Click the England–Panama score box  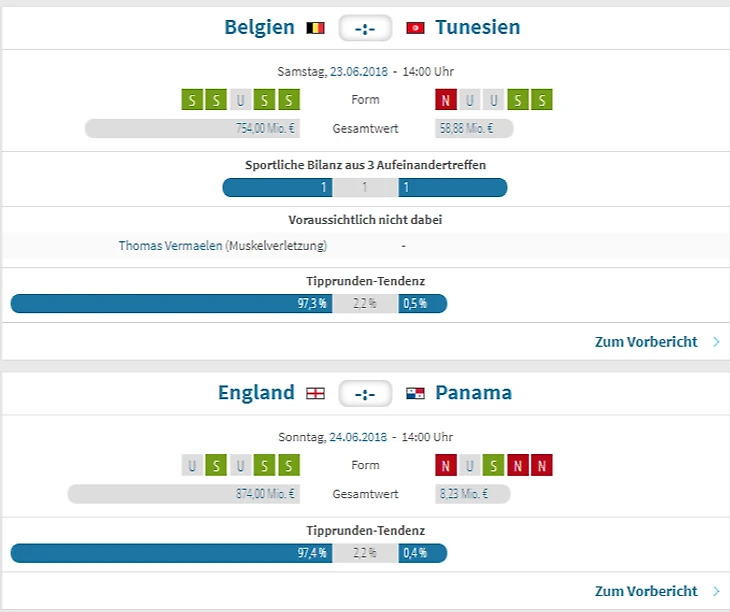tap(365, 393)
